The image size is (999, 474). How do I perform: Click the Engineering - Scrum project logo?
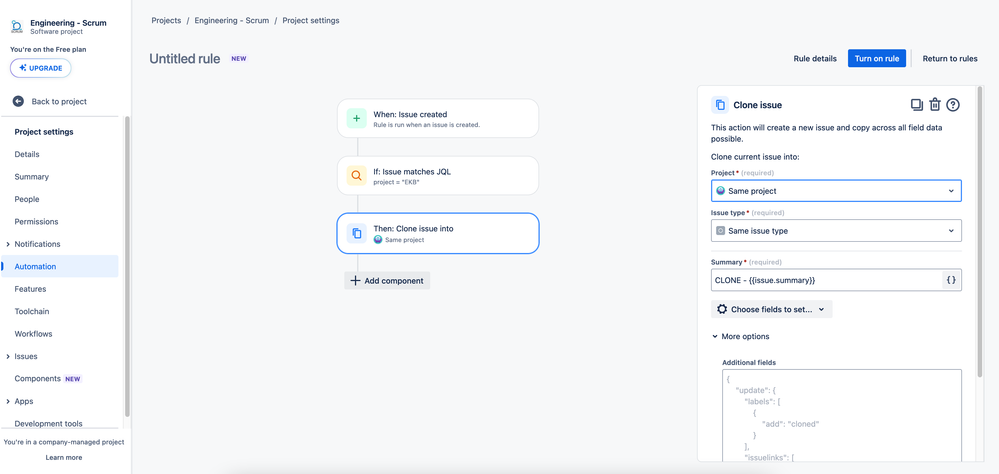coord(17,26)
